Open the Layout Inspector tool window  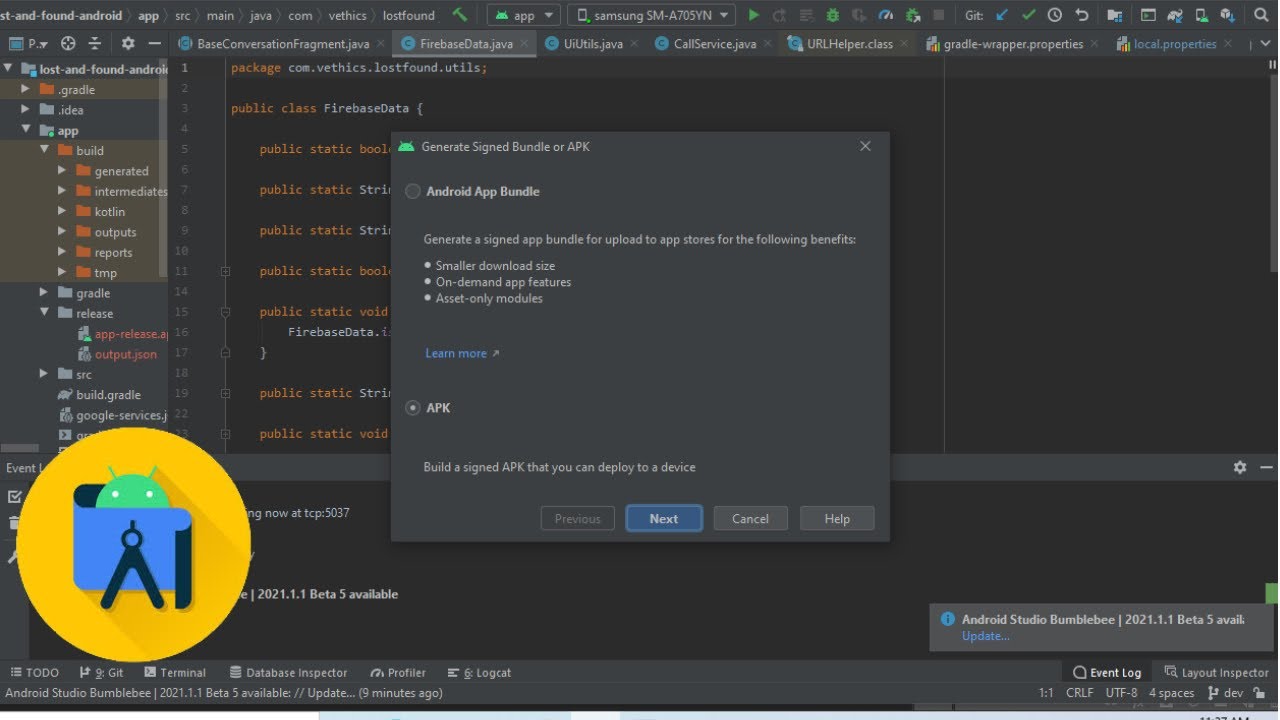[1216, 673]
